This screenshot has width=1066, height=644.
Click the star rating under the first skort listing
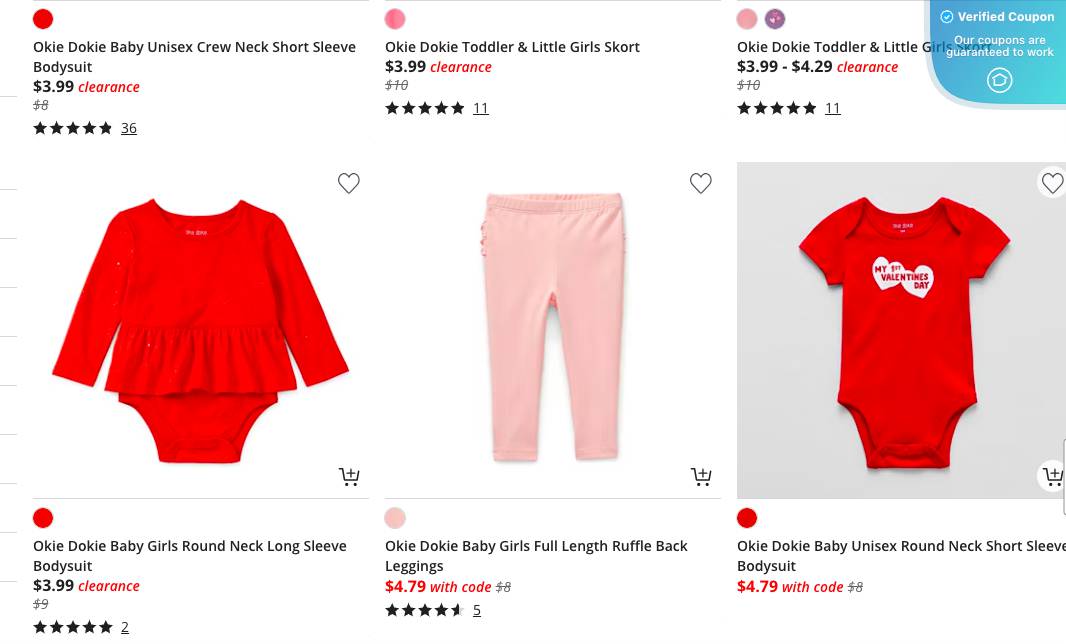point(424,108)
